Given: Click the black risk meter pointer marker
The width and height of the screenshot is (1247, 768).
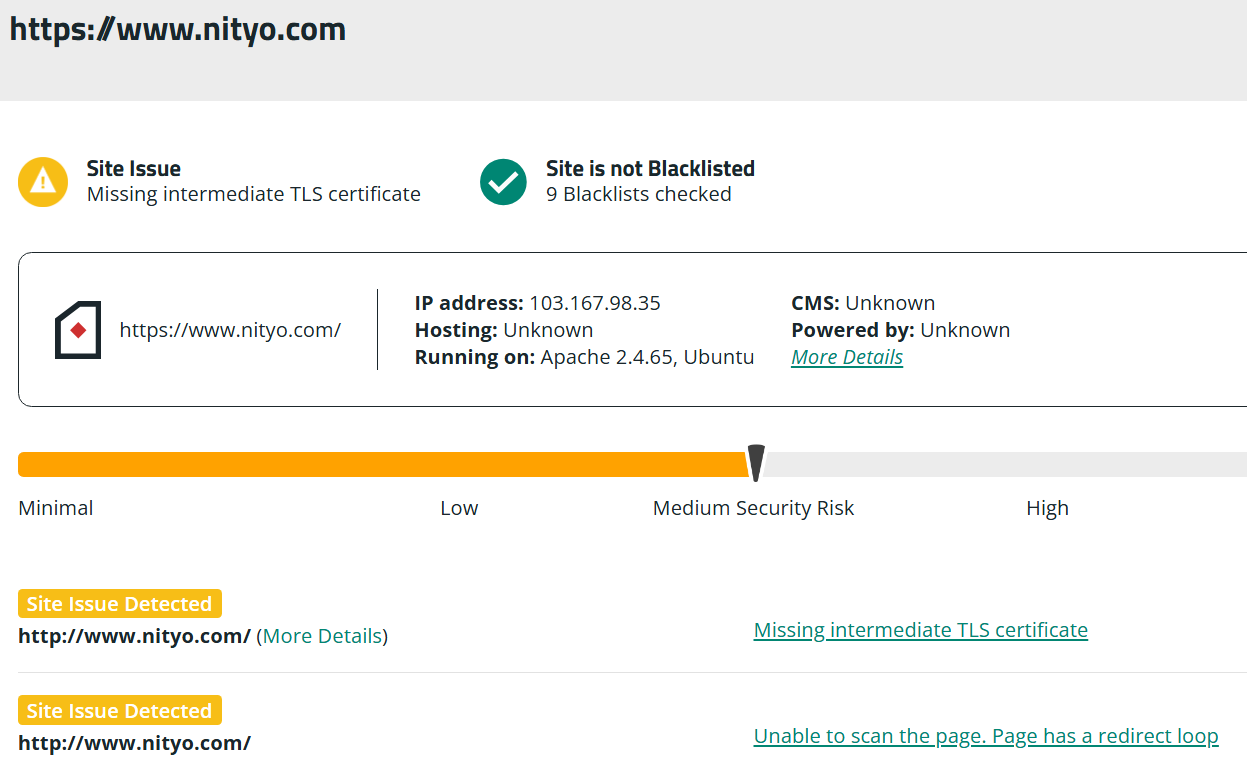Looking at the screenshot, I should [x=757, y=462].
